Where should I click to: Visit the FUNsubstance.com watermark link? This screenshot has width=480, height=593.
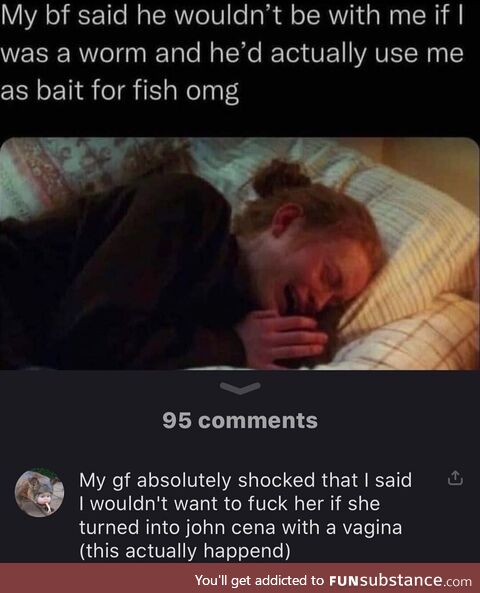click(x=401, y=580)
